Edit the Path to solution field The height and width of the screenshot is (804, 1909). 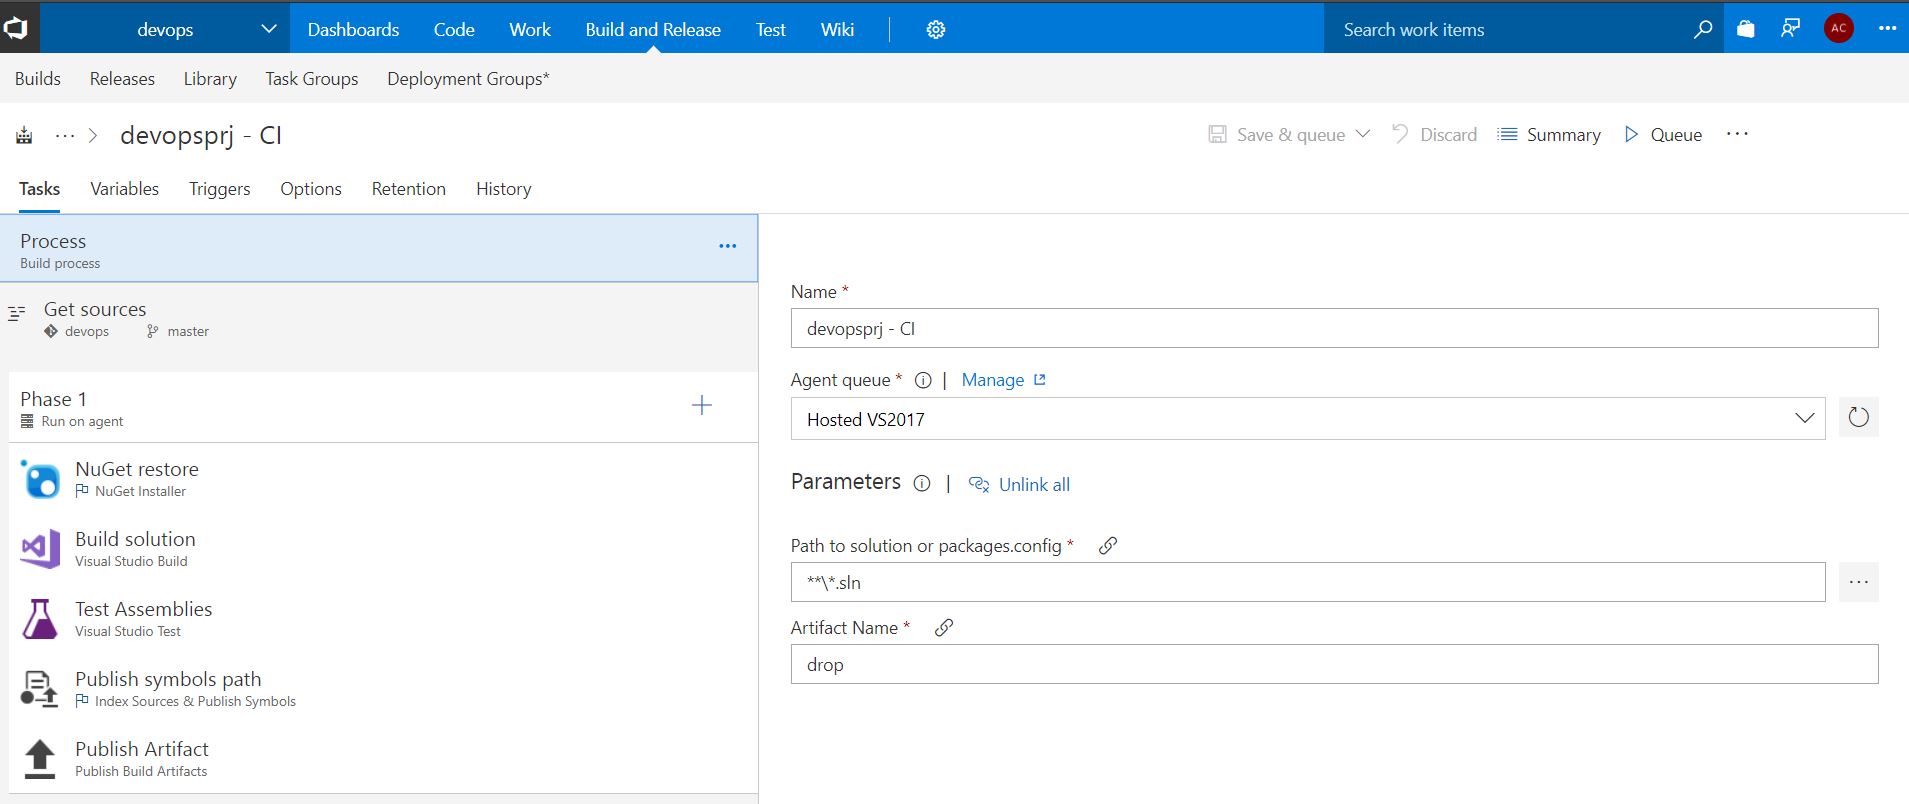coord(1308,582)
